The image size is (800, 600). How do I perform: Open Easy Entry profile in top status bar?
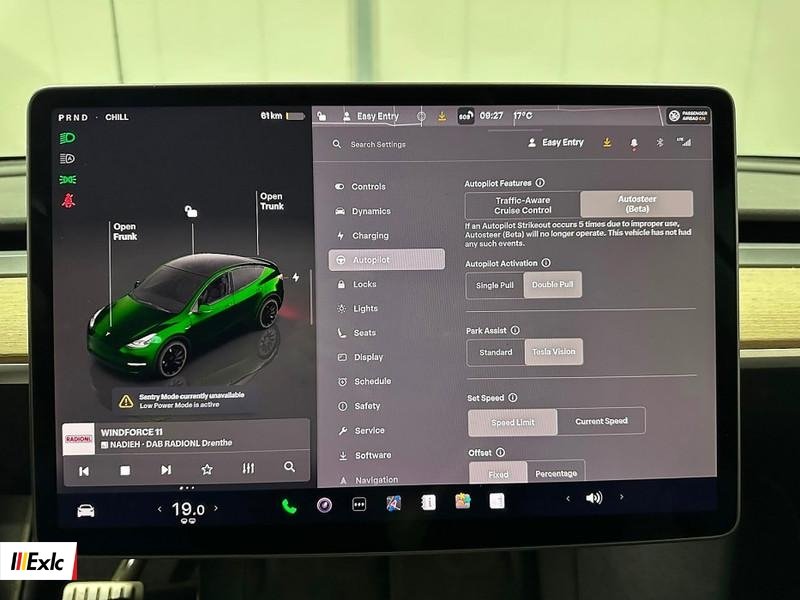click(x=371, y=116)
